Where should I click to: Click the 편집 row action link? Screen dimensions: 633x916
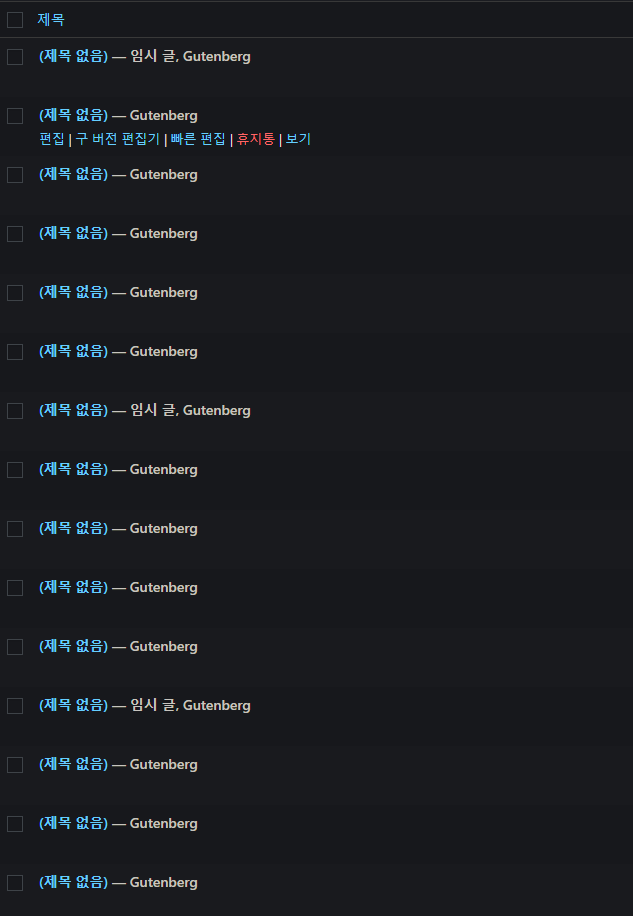tap(51, 139)
